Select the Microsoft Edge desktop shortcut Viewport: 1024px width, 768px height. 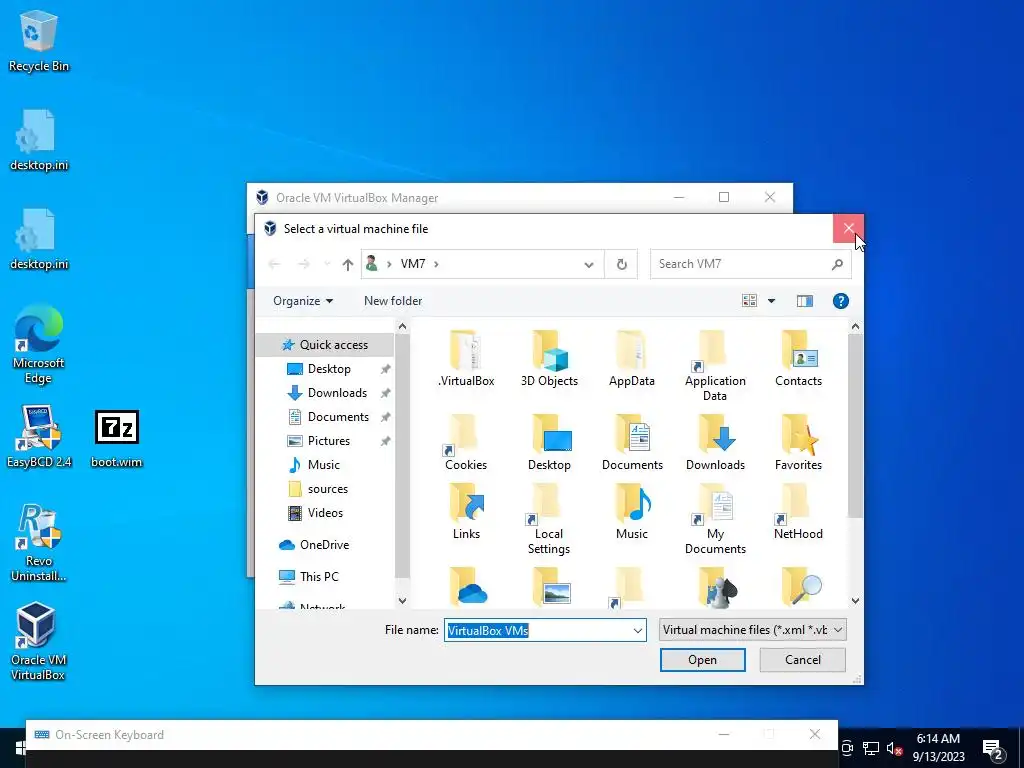(39, 345)
